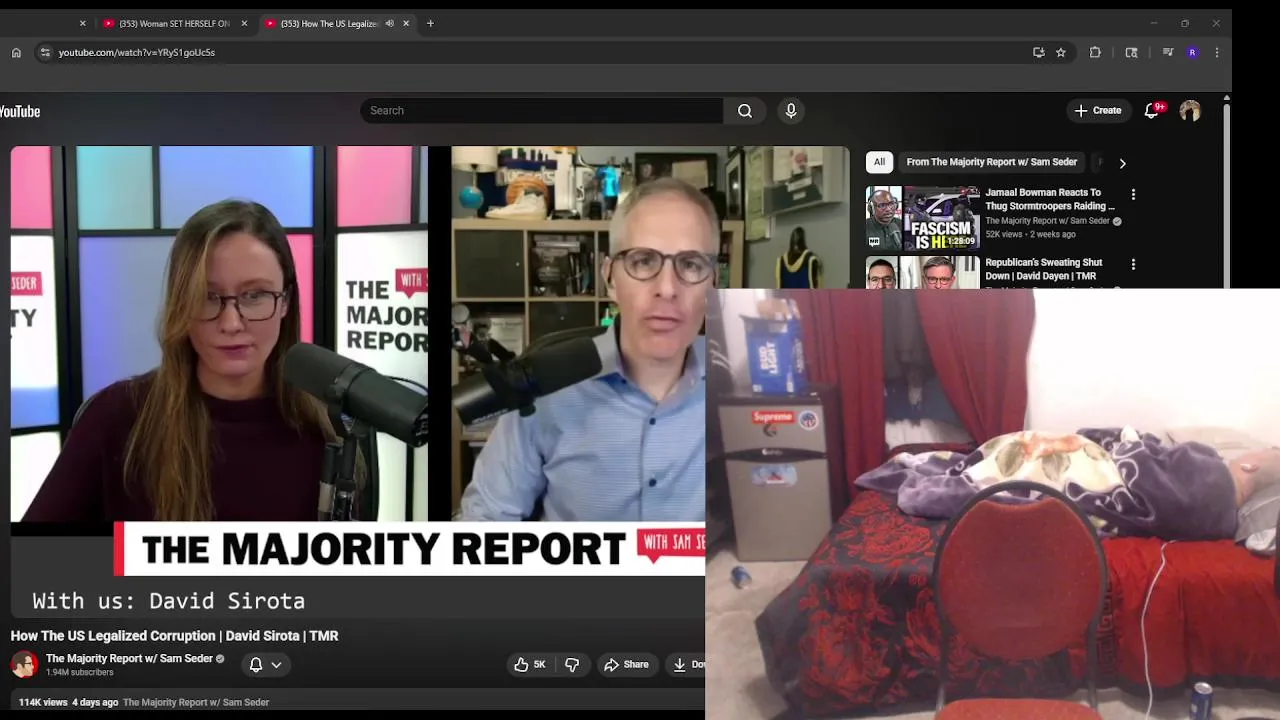This screenshot has height=720, width=1280.
Task: Open 'Republican's Sweating Shut Down' video title
Action: click(x=1044, y=269)
